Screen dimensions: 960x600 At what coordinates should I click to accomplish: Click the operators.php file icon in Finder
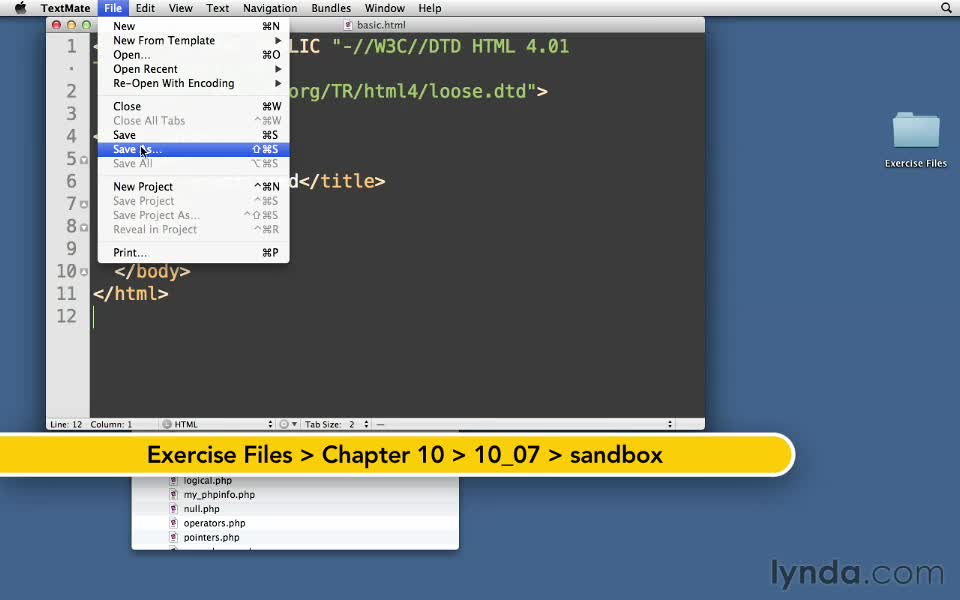click(173, 523)
